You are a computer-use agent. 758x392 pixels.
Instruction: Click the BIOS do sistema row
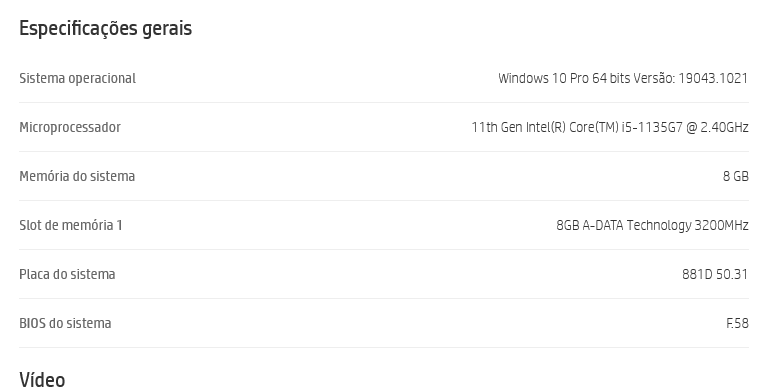pyautogui.click(x=384, y=323)
